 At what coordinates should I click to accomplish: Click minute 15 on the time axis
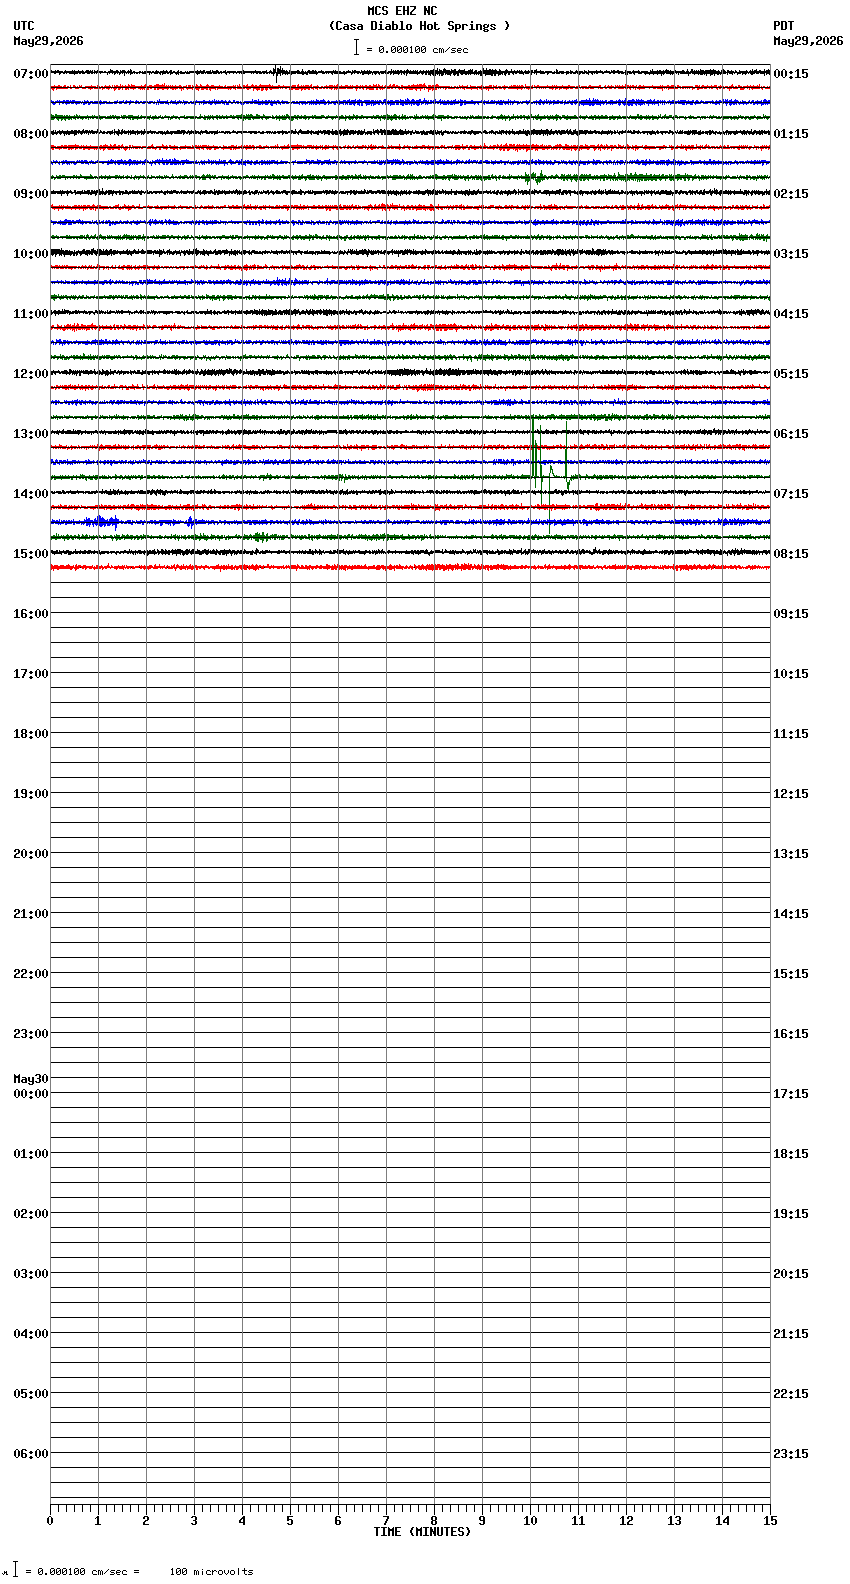click(x=770, y=1521)
